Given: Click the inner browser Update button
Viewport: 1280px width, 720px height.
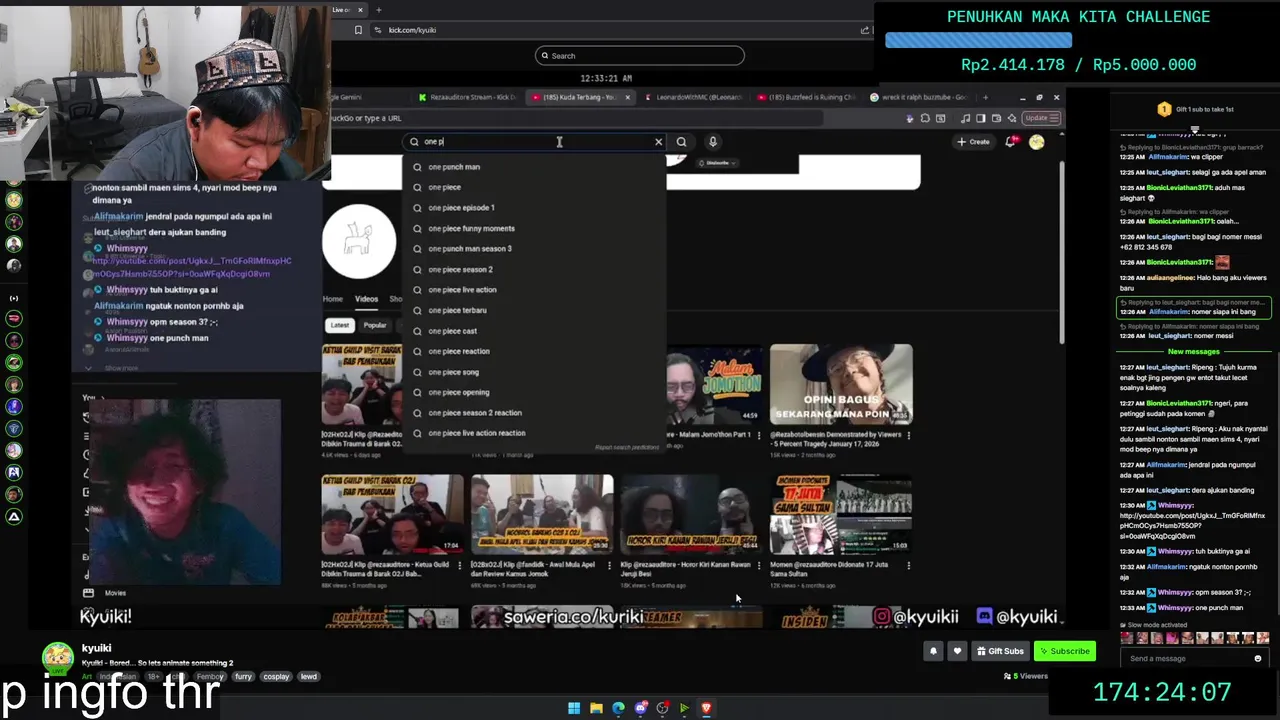Looking at the screenshot, I should pyautogui.click(x=1041, y=118).
